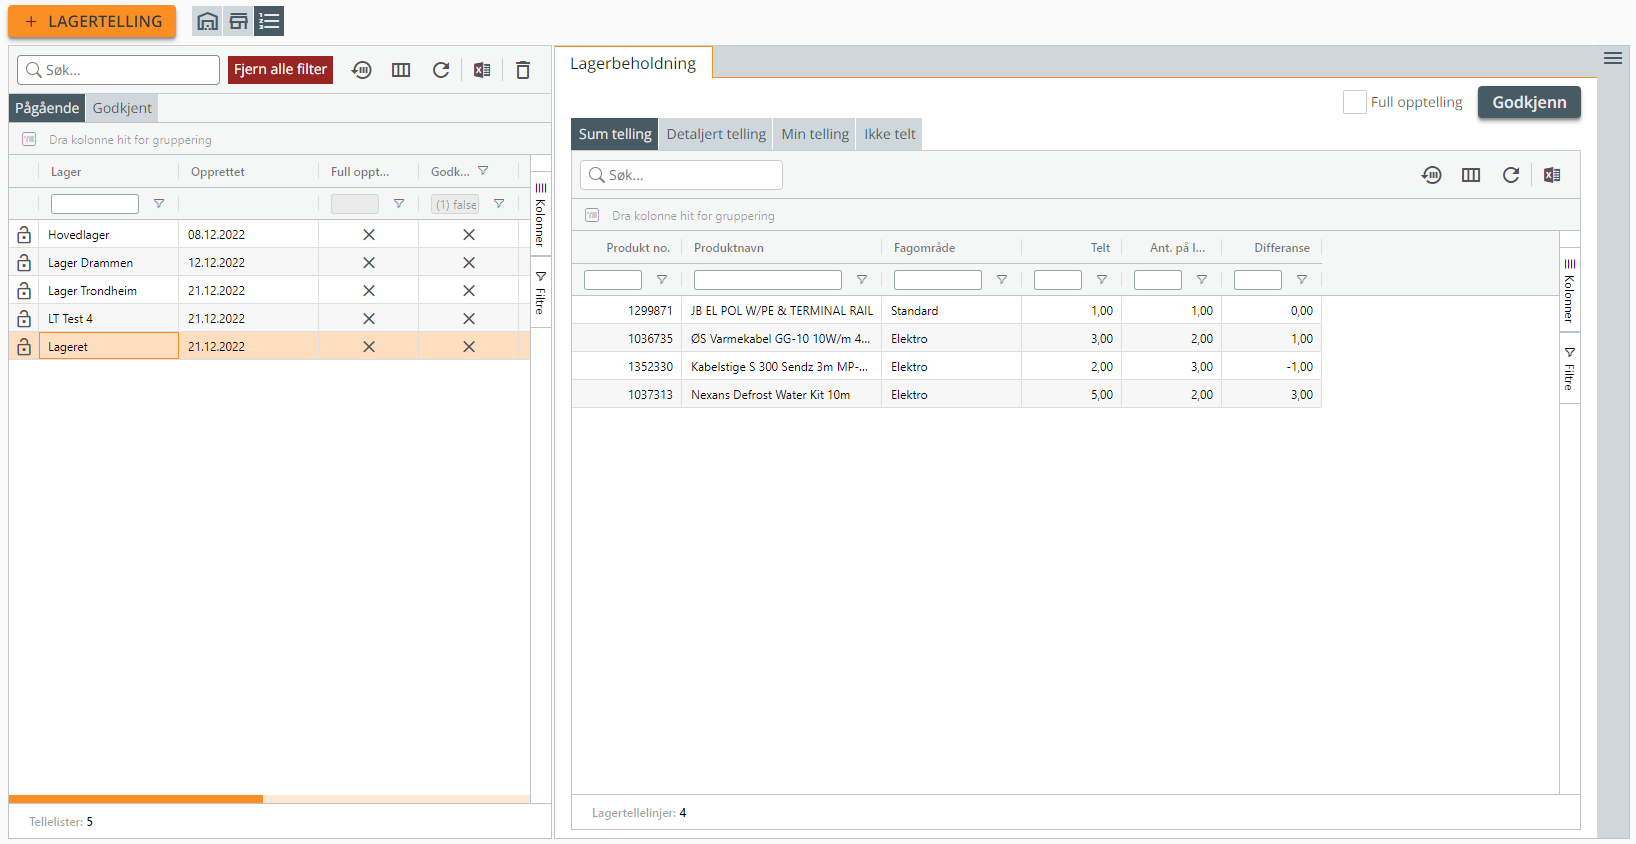
Task: Focus Produktnavn filter input
Action: click(x=768, y=280)
